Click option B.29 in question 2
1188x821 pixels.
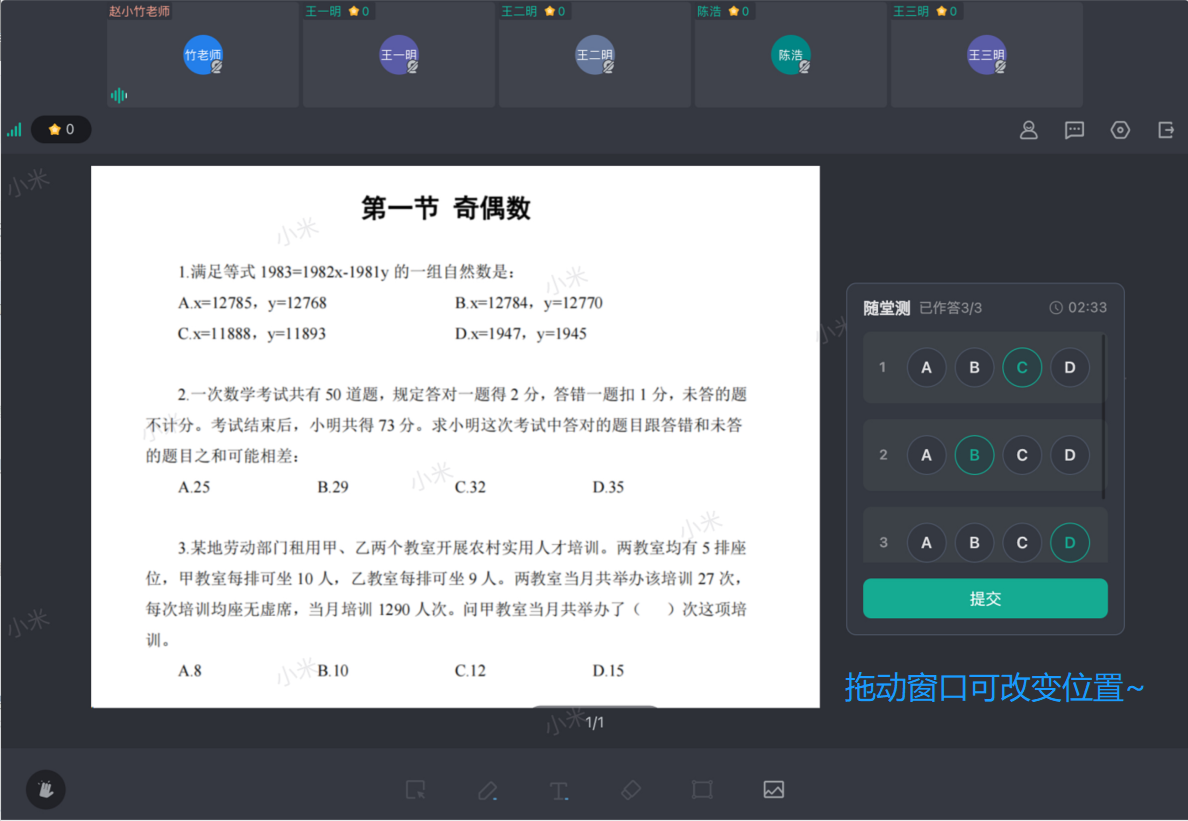point(333,487)
